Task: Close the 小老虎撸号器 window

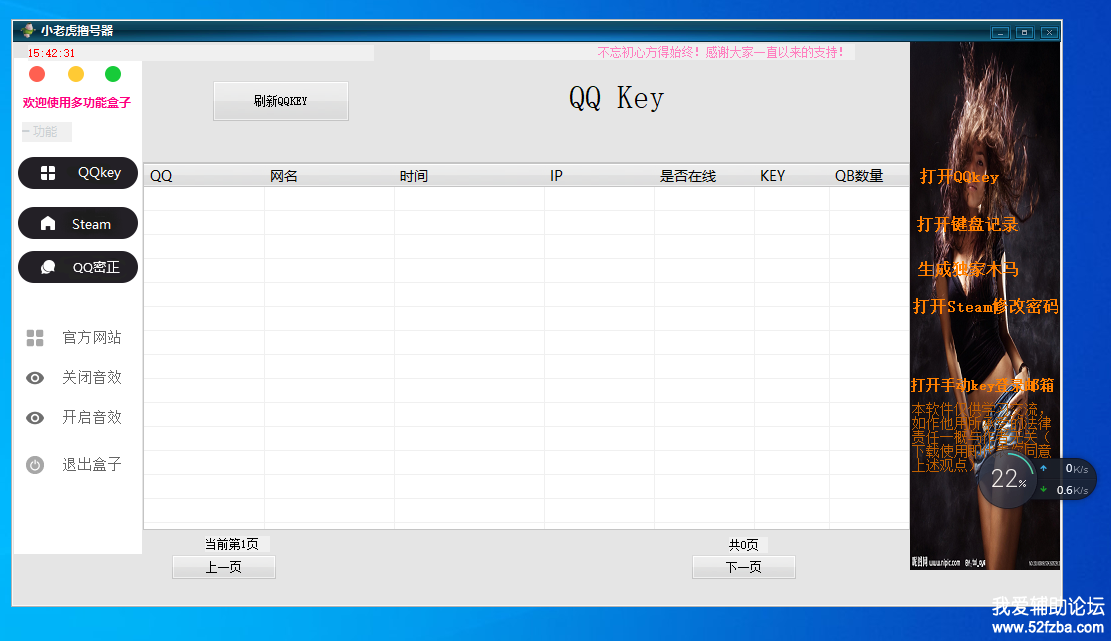Action: coord(1049,33)
